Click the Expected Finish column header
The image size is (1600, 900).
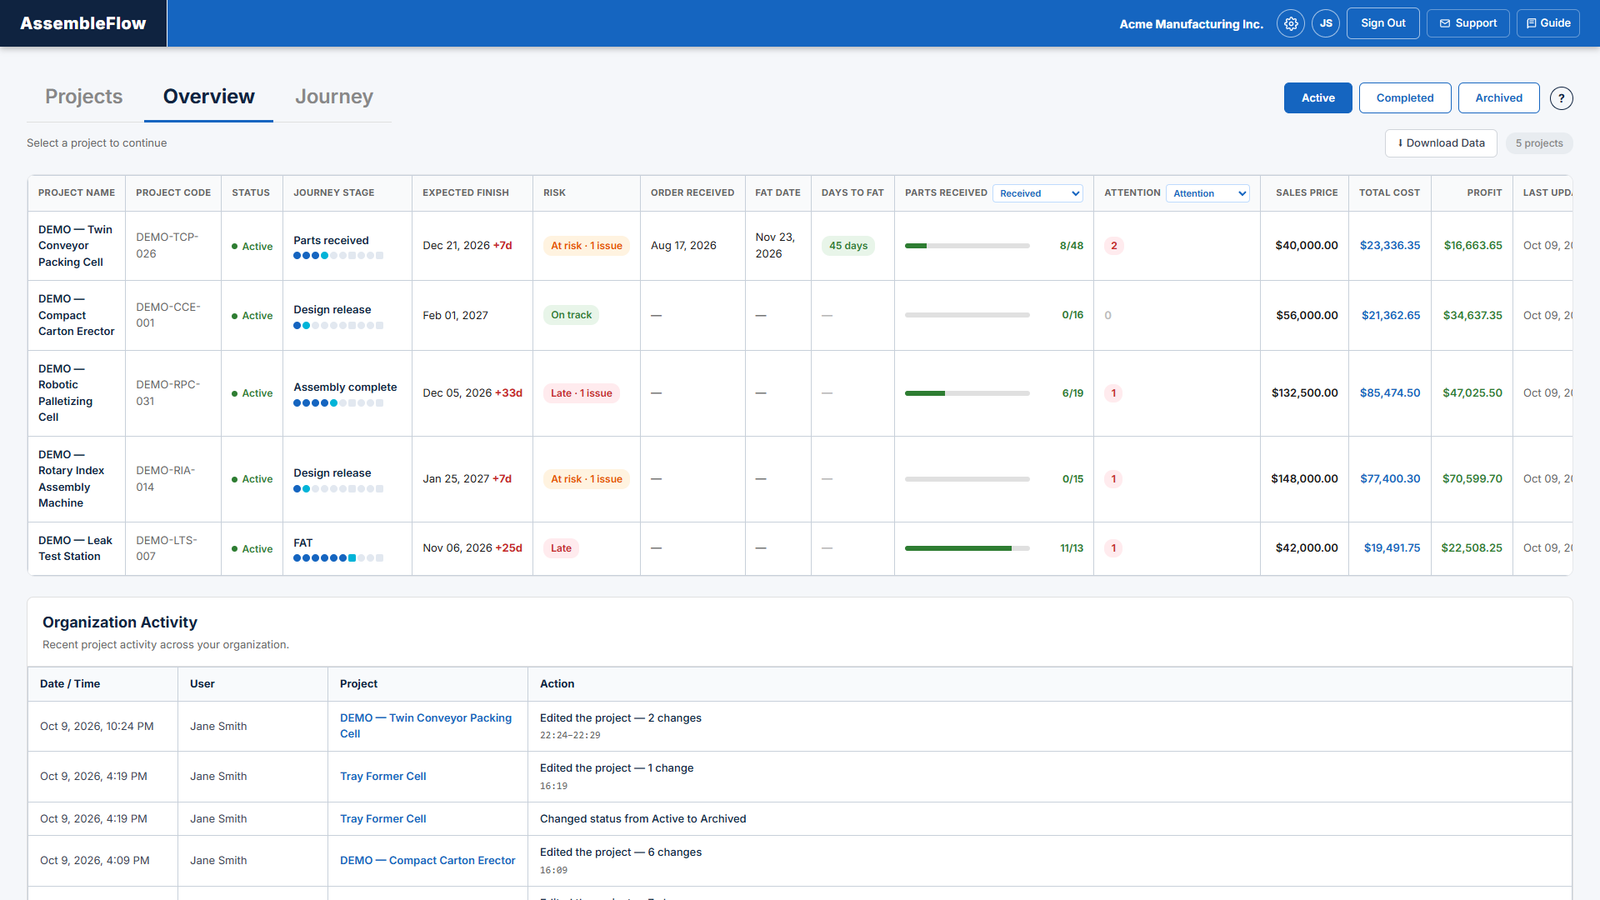coord(466,193)
